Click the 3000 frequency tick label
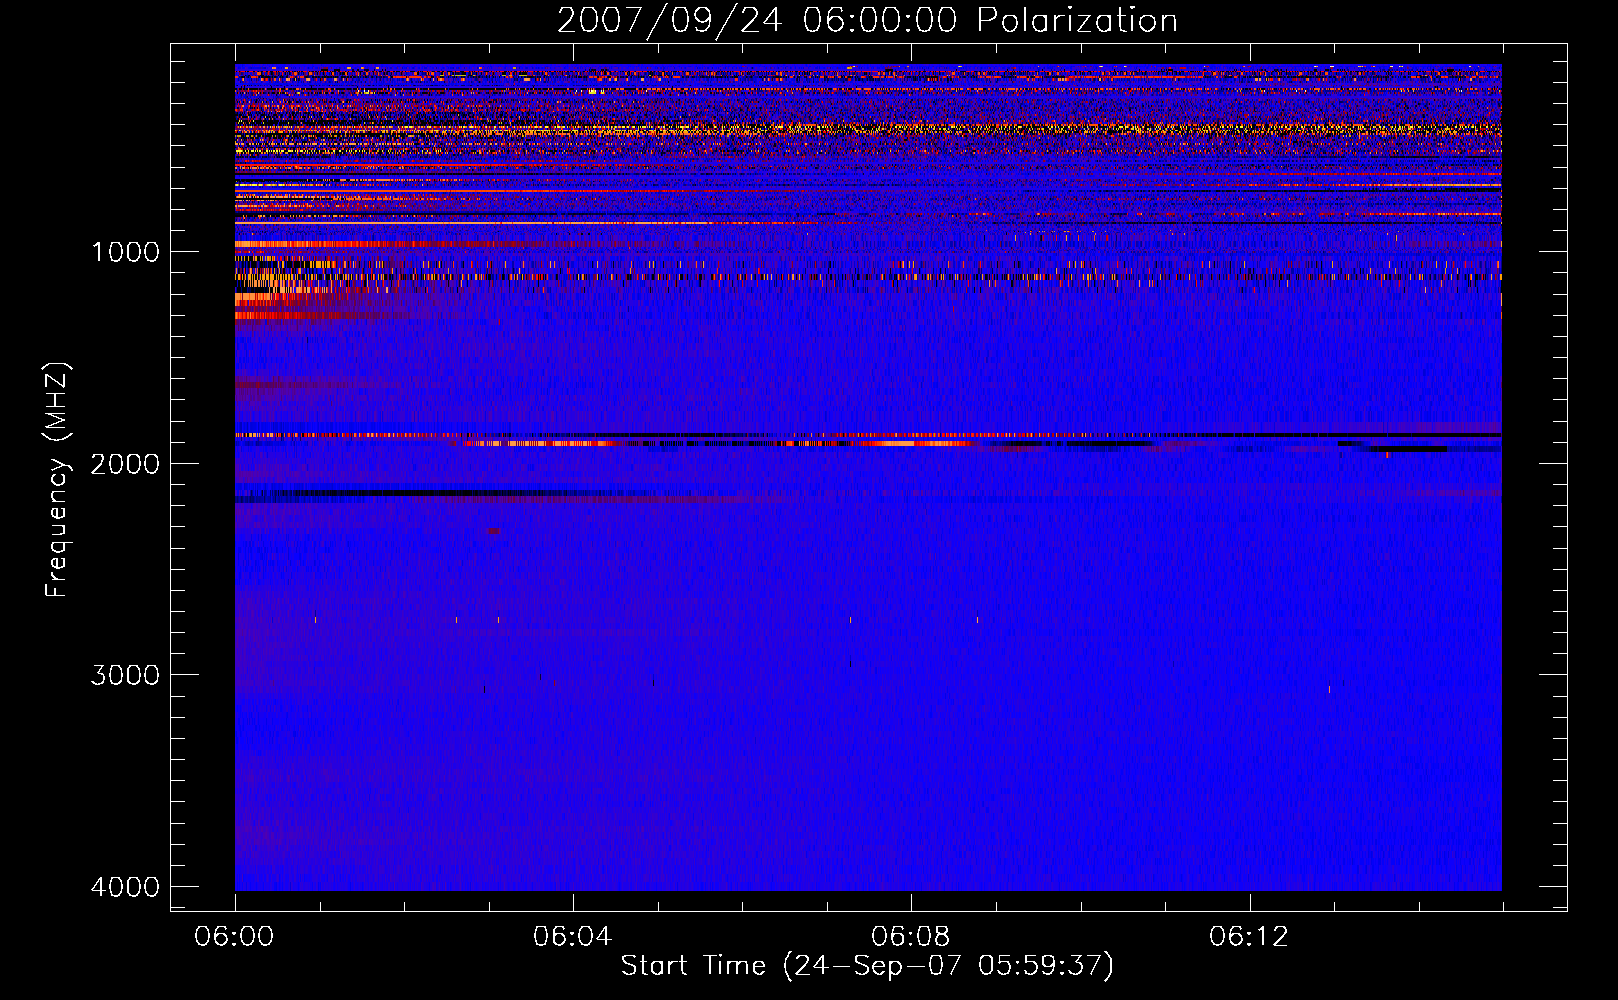This screenshot has width=1618, height=1000. point(125,675)
